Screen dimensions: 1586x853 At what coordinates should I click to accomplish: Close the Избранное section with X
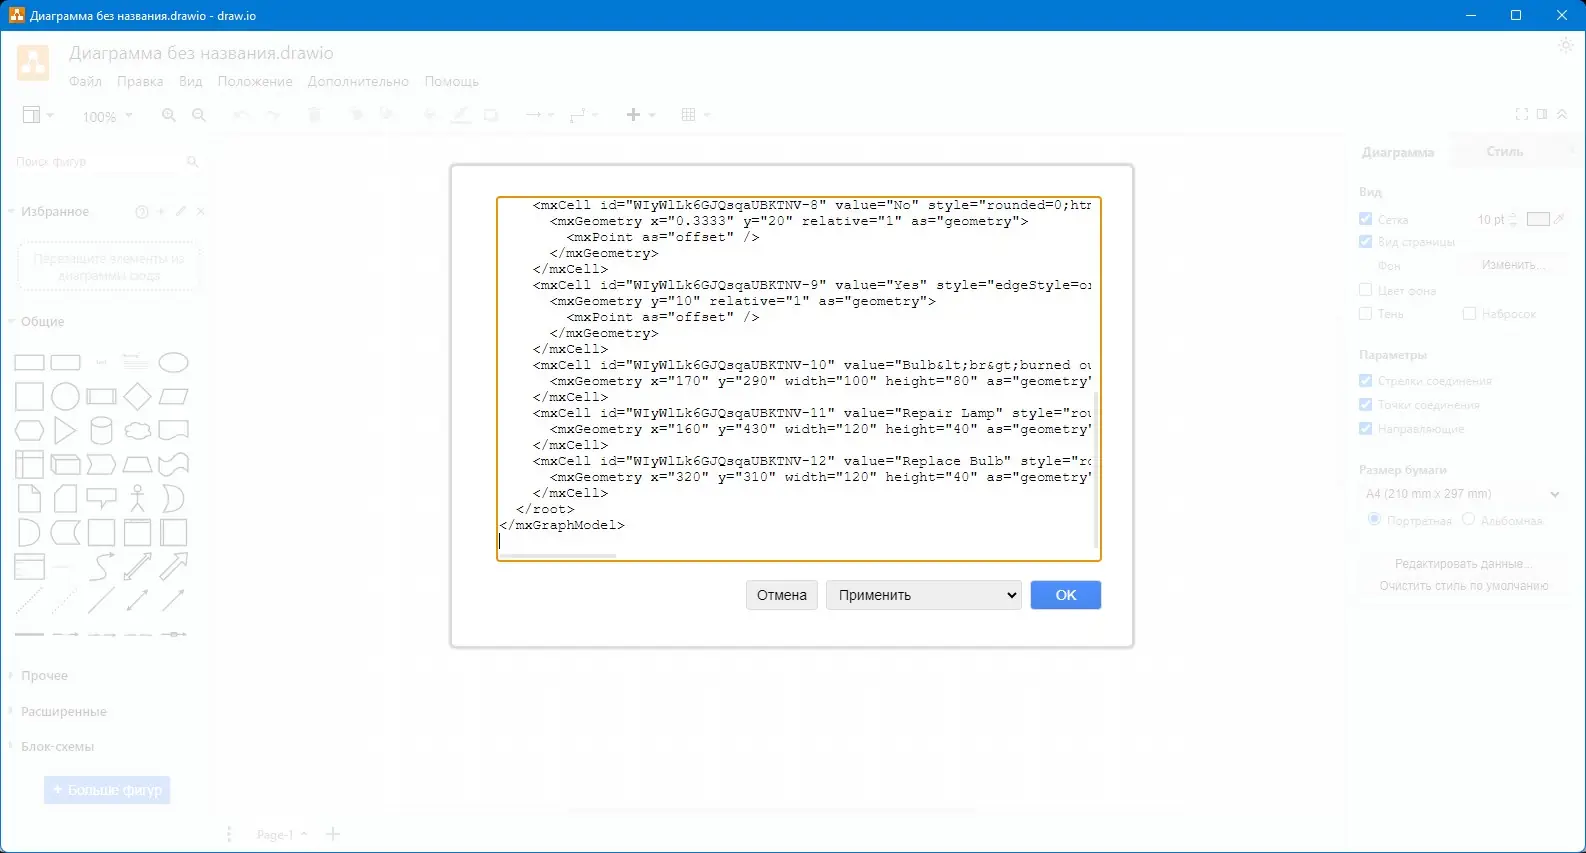pyautogui.click(x=201, y=212)
